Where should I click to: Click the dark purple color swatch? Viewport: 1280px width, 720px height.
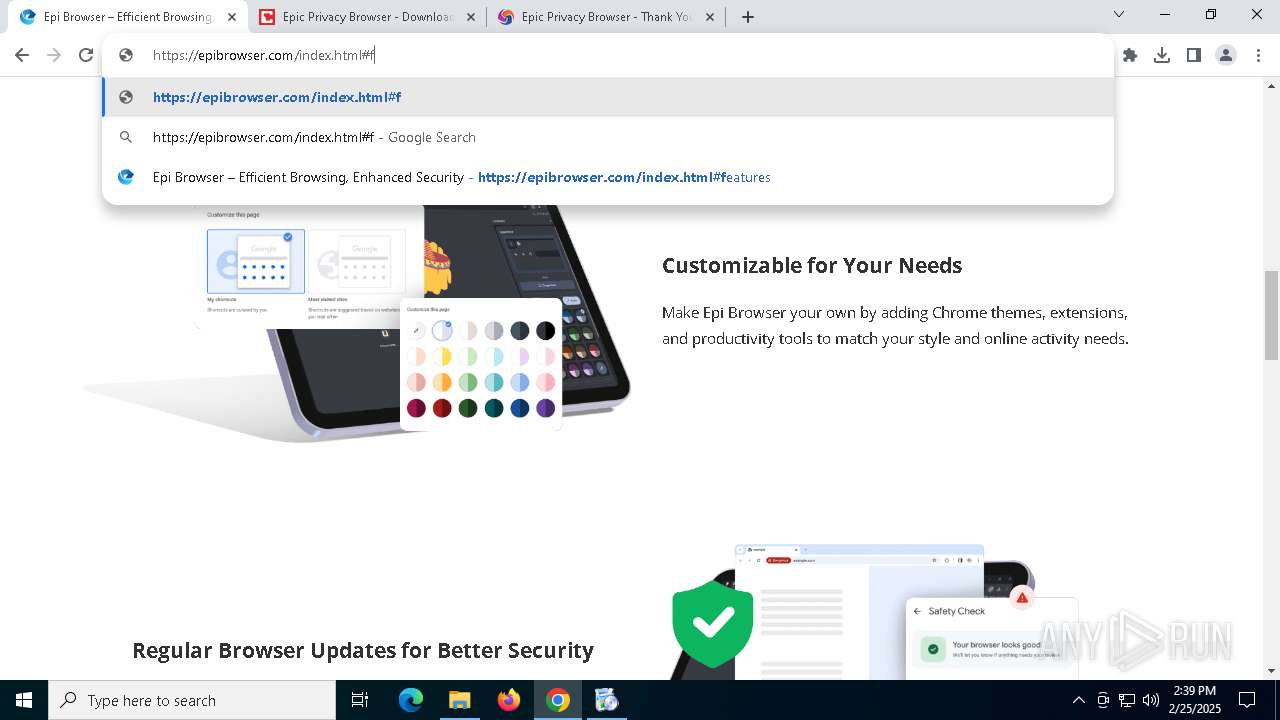[545, 408]
